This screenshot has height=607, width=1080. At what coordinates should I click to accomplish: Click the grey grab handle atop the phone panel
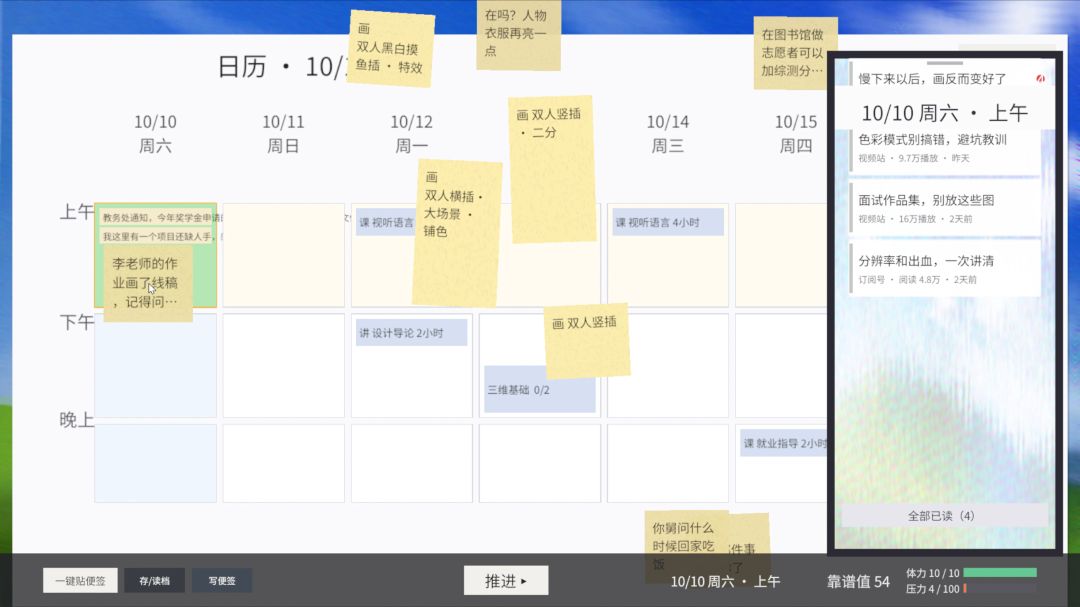click(x=944, y=63)
